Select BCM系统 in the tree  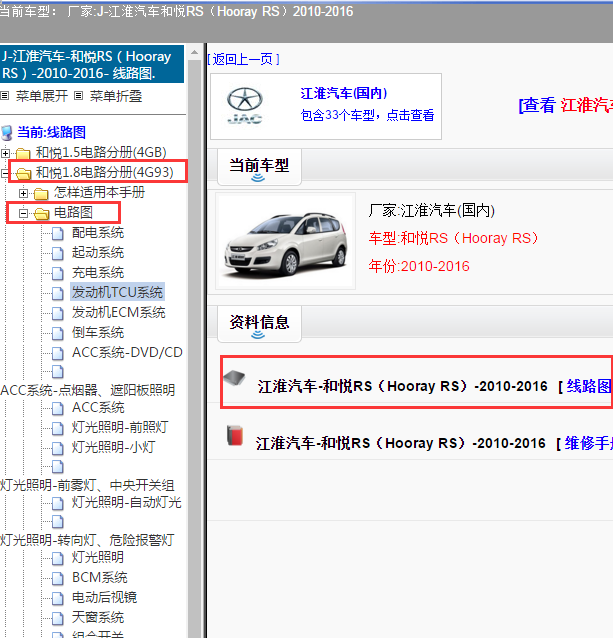(x=100, y=577)
